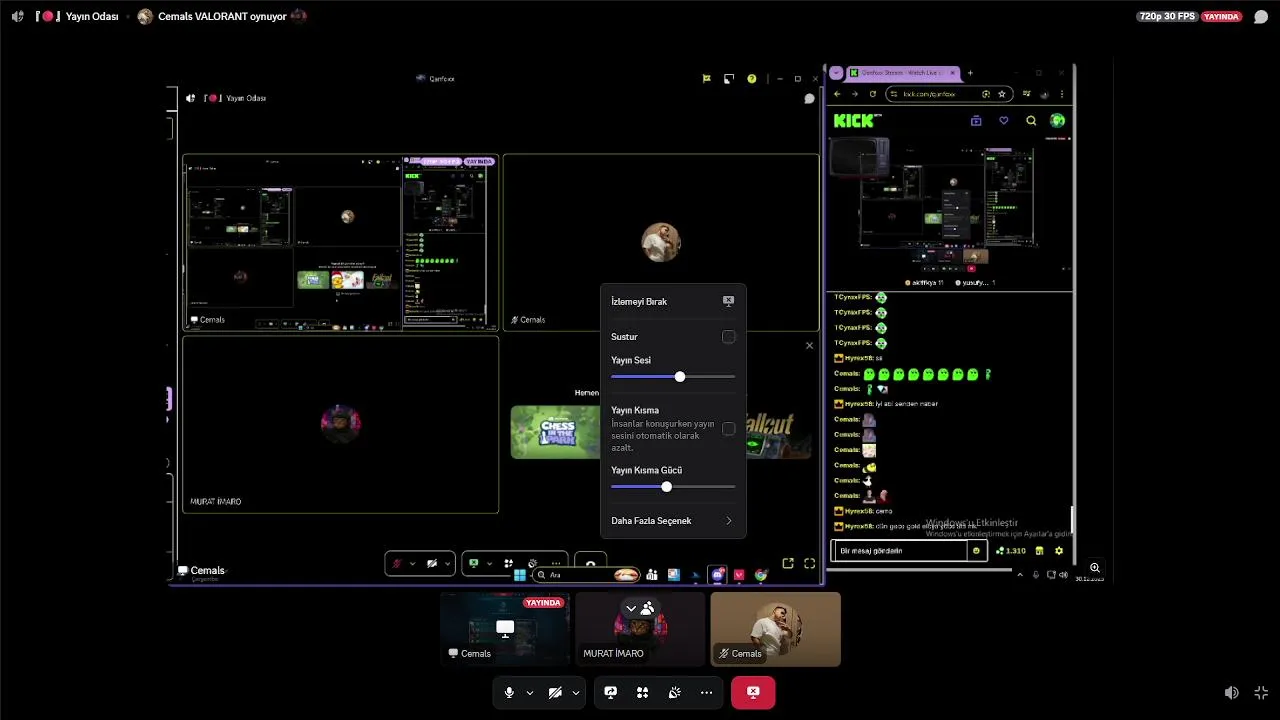Select the Kick stream browser tab
This screenshot has width=1280, height=720.
pos(905,73)
